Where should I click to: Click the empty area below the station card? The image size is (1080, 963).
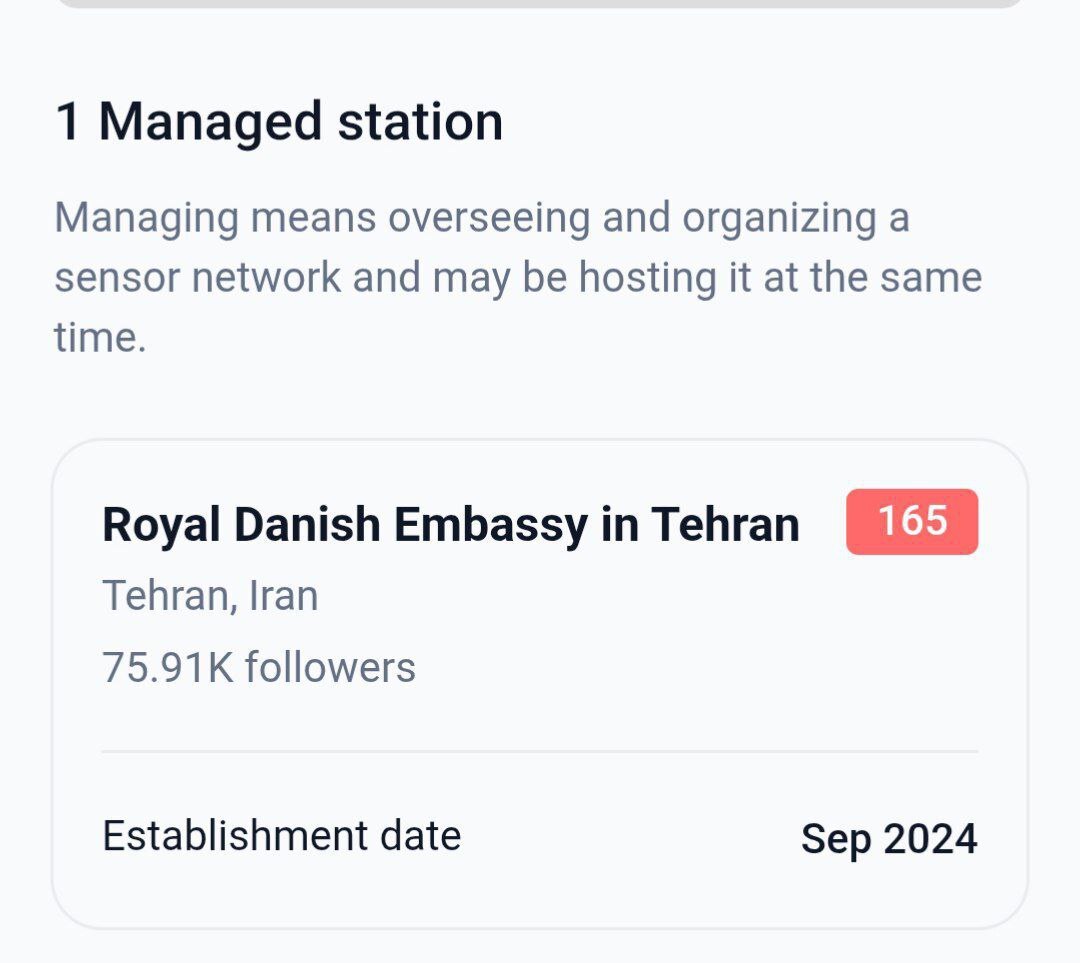point(540,945)
